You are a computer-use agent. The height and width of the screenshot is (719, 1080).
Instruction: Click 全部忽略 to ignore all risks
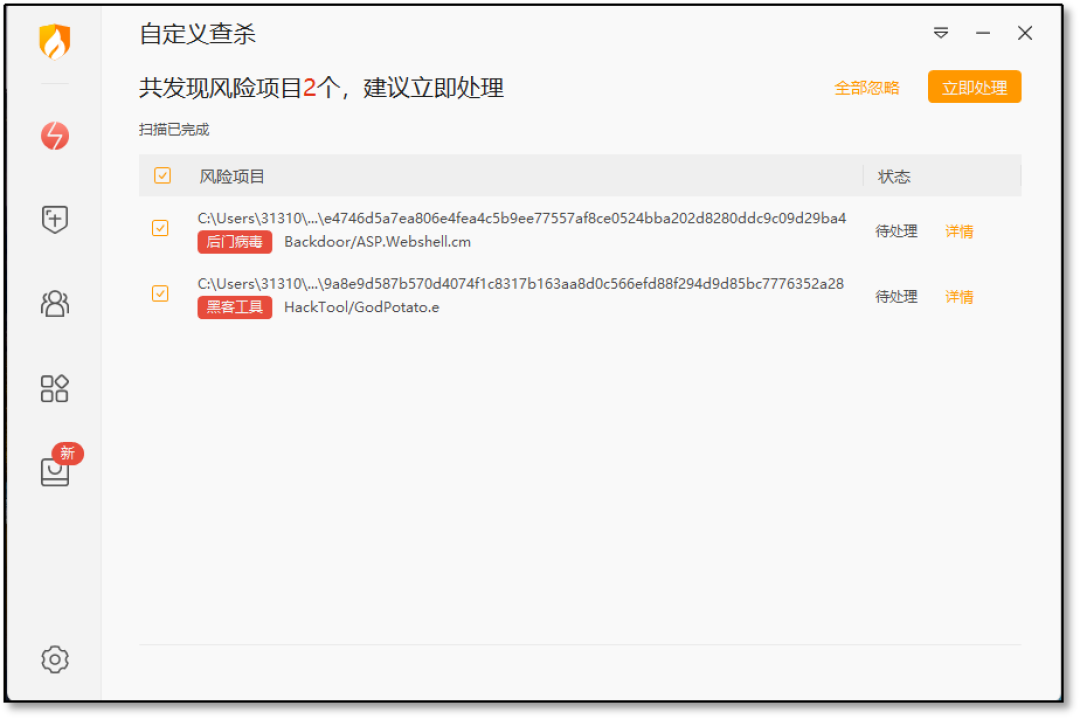point(866,88)
